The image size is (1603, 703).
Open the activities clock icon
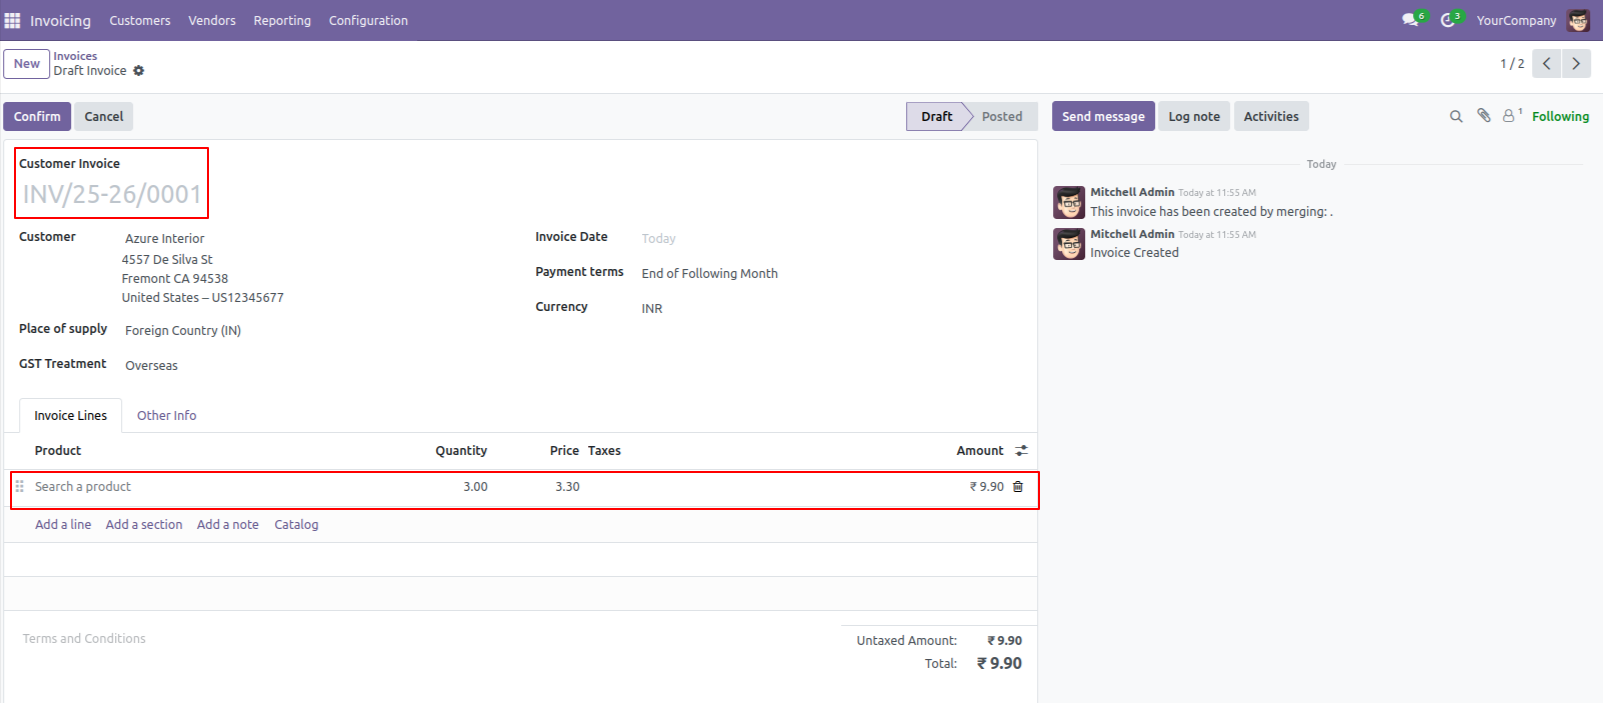1447,20
